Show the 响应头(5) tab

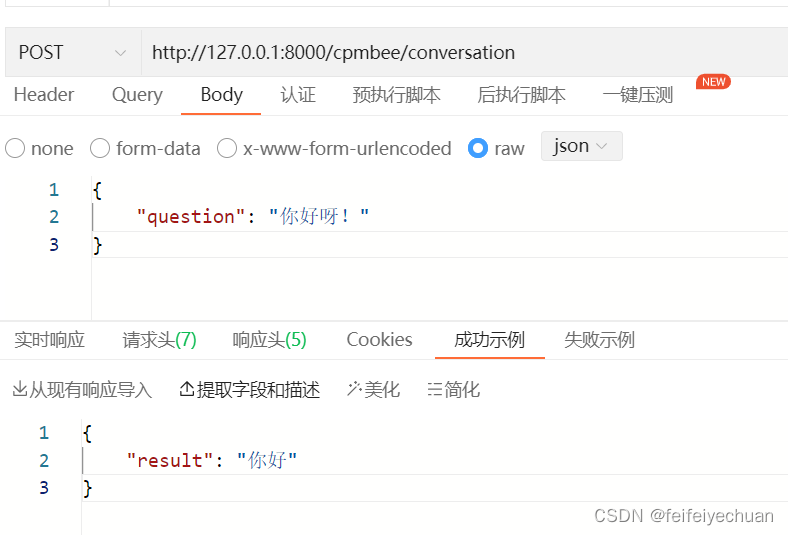[x=269, y=340]
